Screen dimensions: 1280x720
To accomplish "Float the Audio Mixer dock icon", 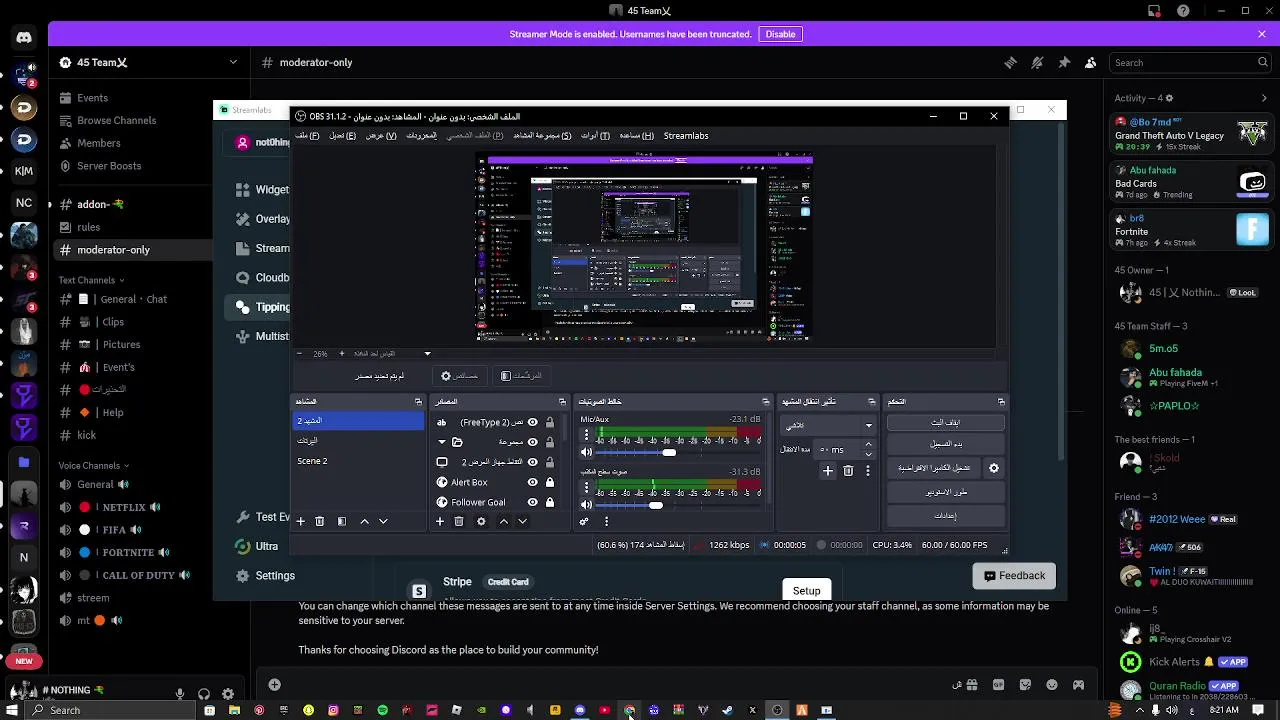I will pyautogui.click(x=765, y=401).
